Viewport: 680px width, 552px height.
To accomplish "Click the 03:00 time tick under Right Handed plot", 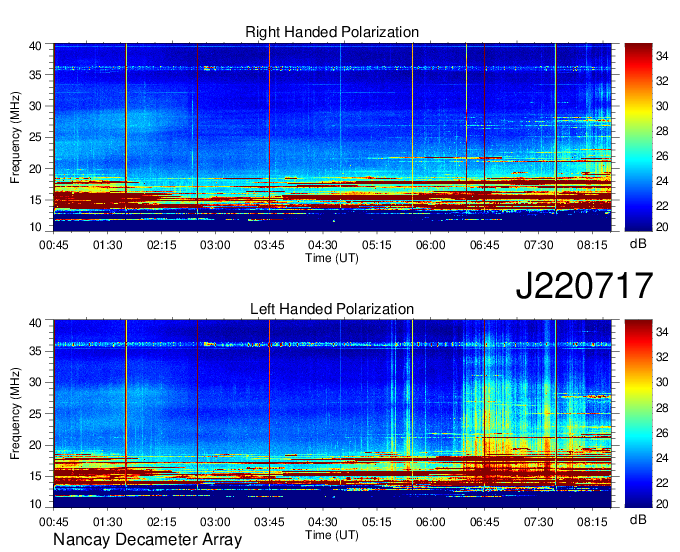I will (215, 245).
